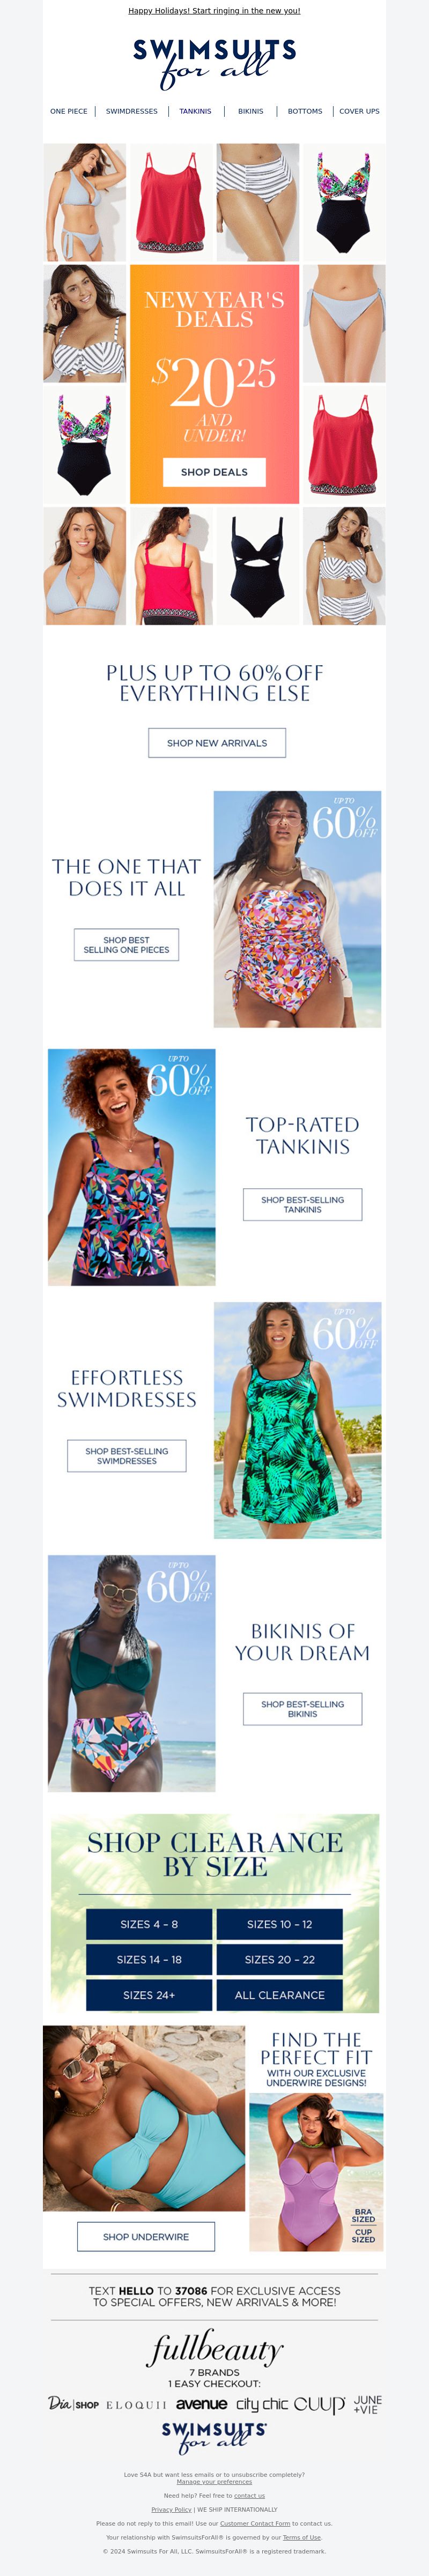Choose Sizes 14 - 18 clearance button
429x2576 pixels.
[149, 1959]
